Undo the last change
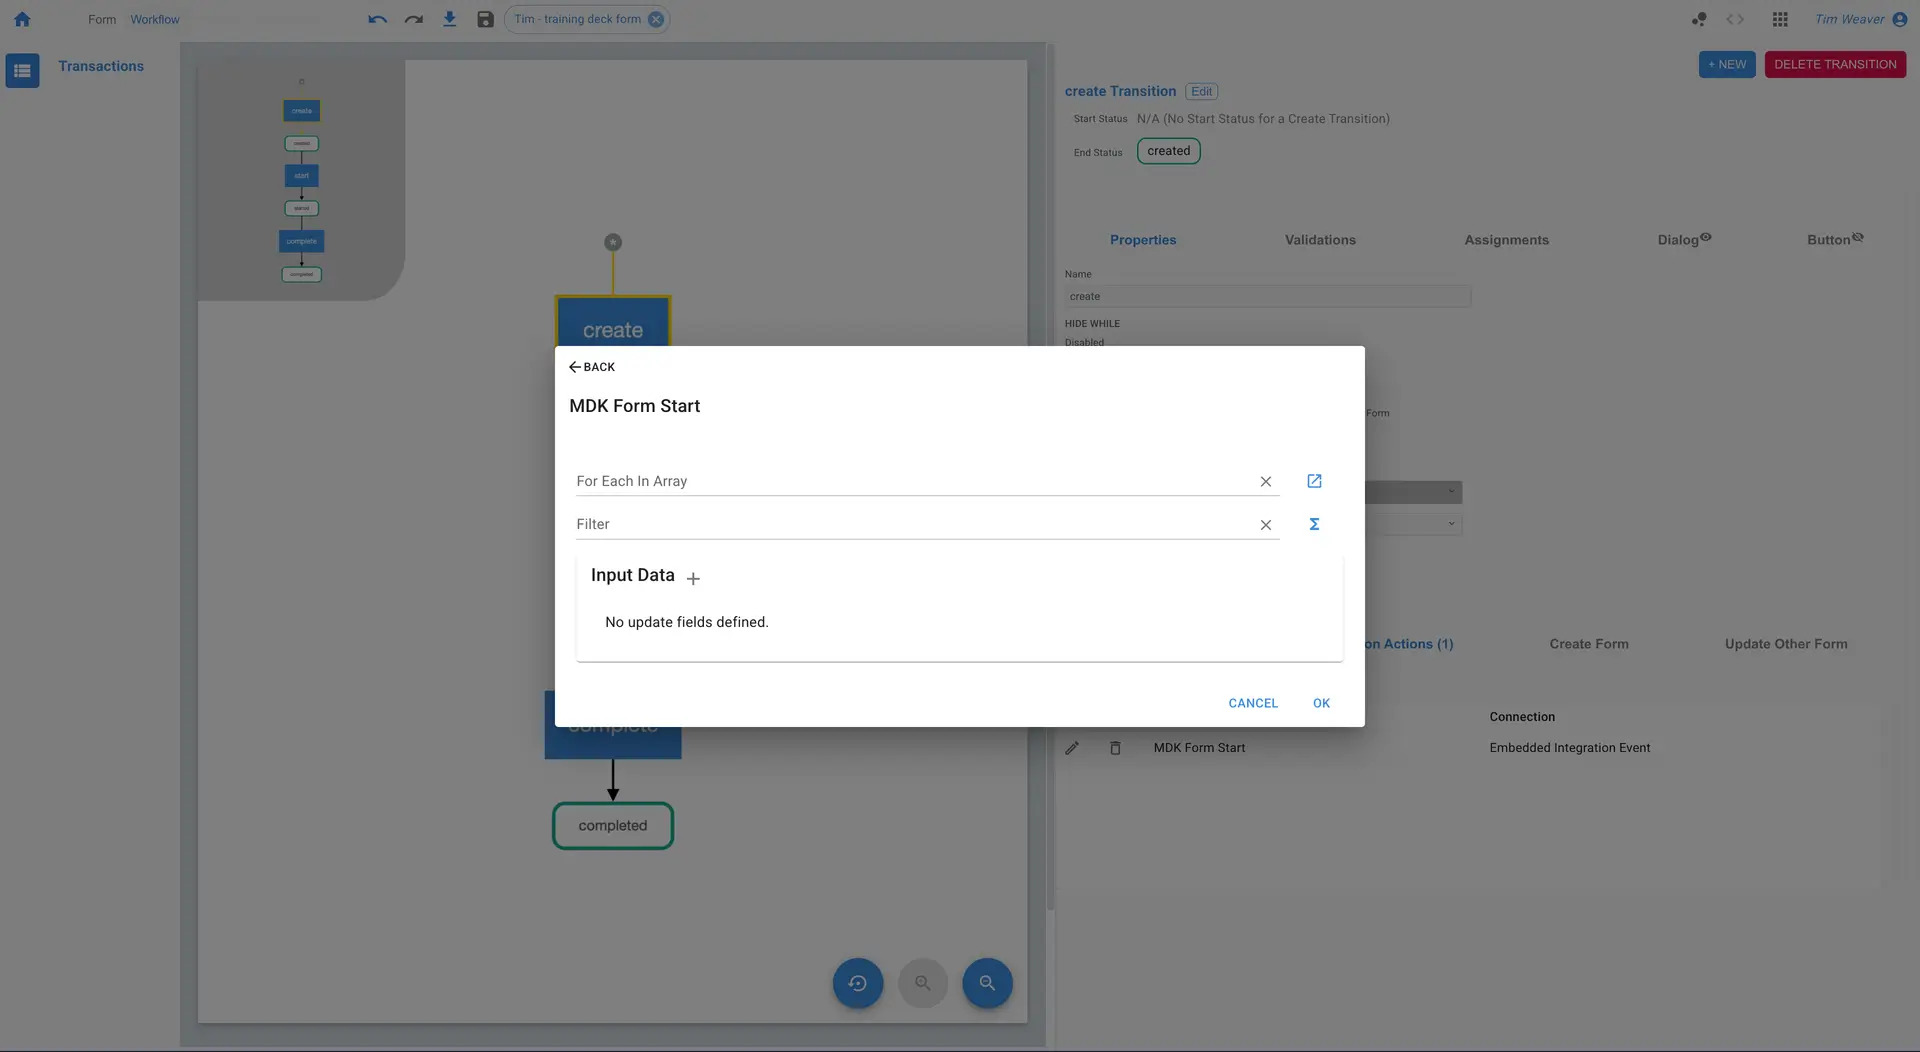This screenshot has width=1920, height=1052. (x=376, y=18)
